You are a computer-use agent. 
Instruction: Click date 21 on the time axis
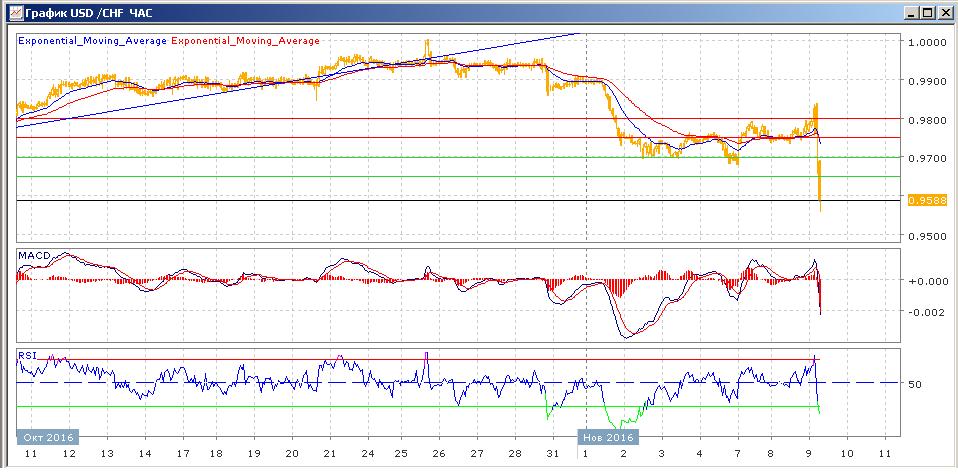[x=330, y=454]
